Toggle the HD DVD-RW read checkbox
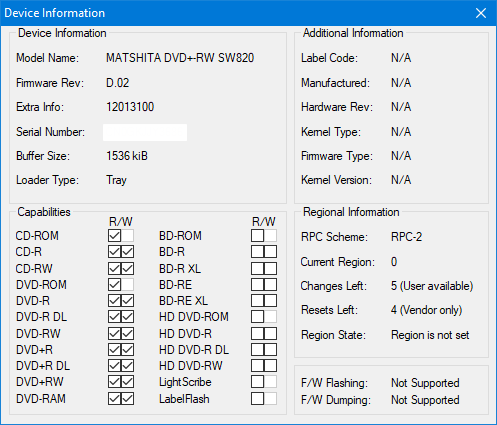Image resolution: width=497 pixels, height=425 pixels. click(257, 366)
